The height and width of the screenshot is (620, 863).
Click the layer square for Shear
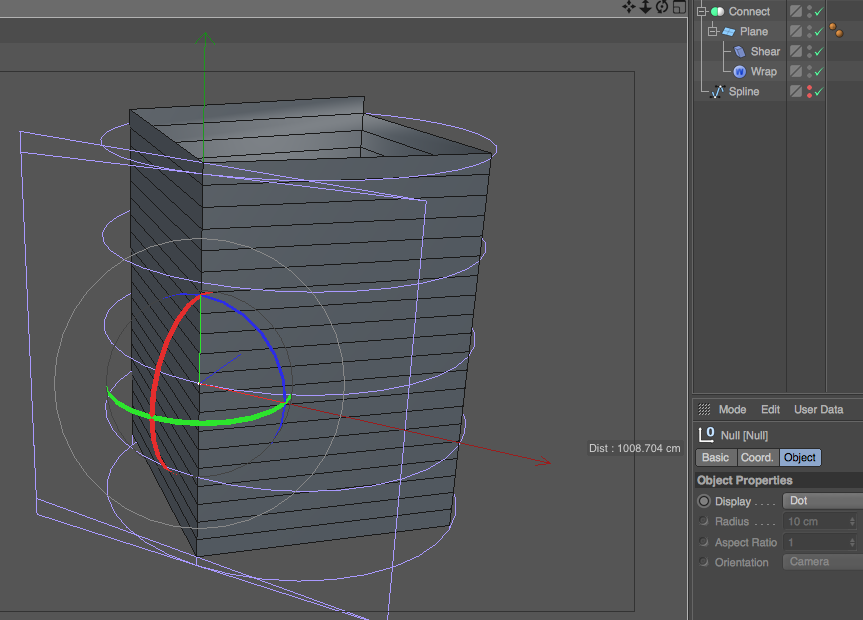796,51
